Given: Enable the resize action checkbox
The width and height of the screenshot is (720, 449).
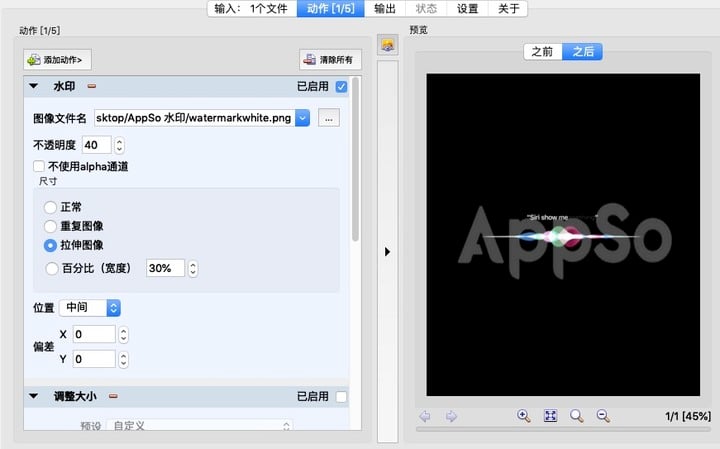Looking at the screenshot, I should 341,396.
